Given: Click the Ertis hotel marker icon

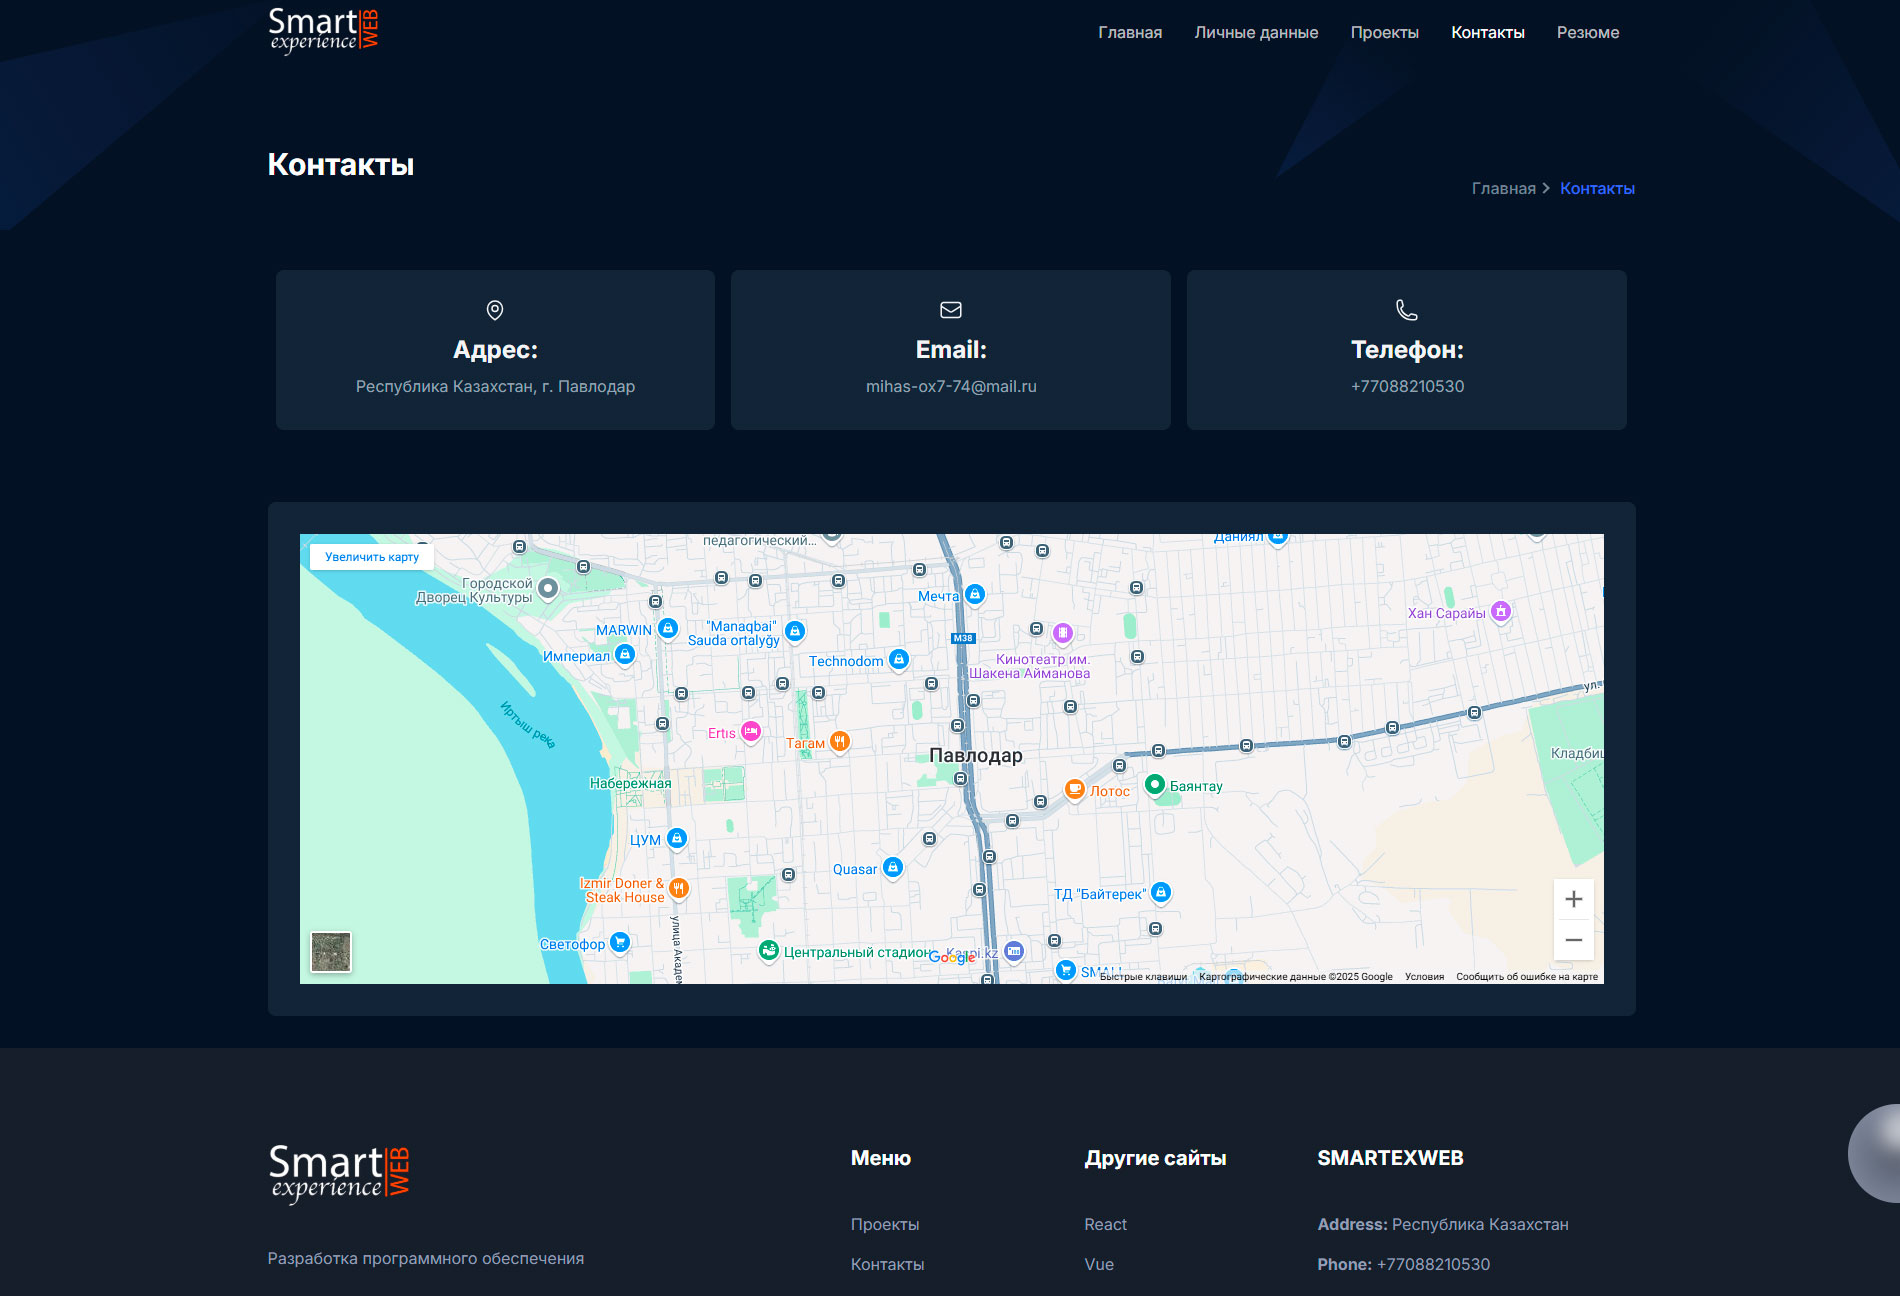Looking at the screenshot, I should (750, 731).
